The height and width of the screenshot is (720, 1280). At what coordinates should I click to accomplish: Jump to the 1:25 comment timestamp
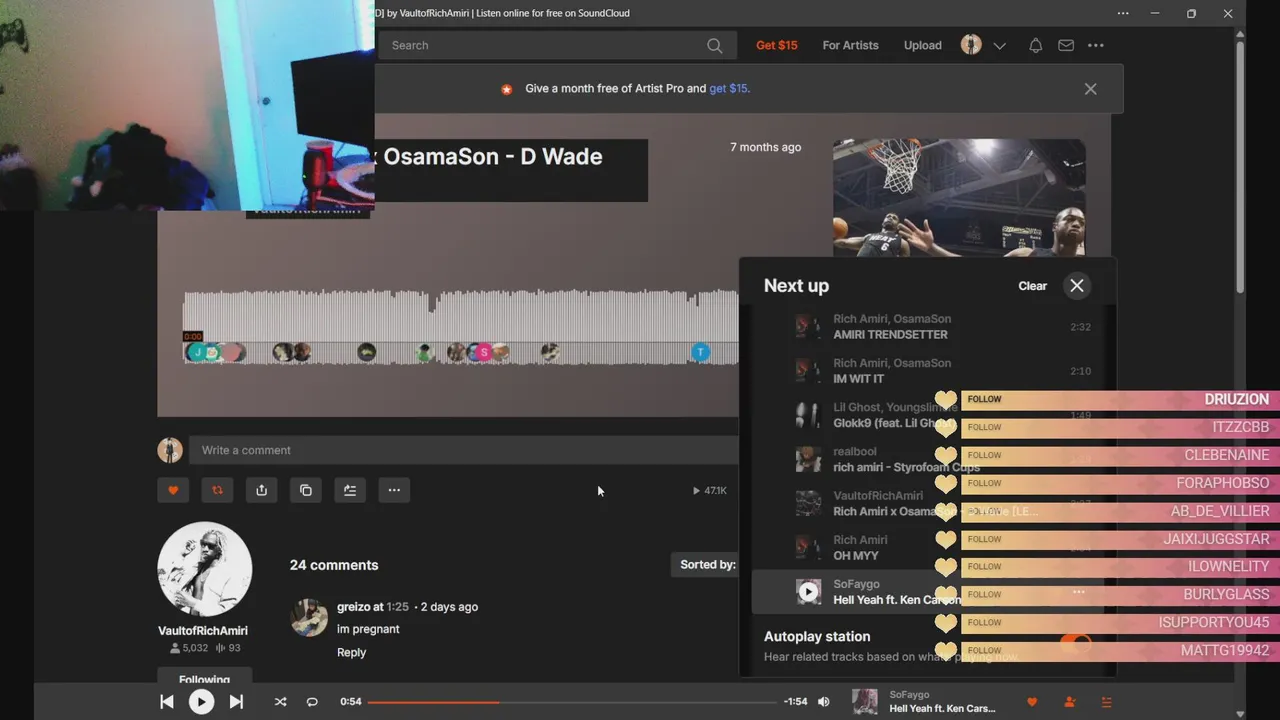[x=397, y=606]
